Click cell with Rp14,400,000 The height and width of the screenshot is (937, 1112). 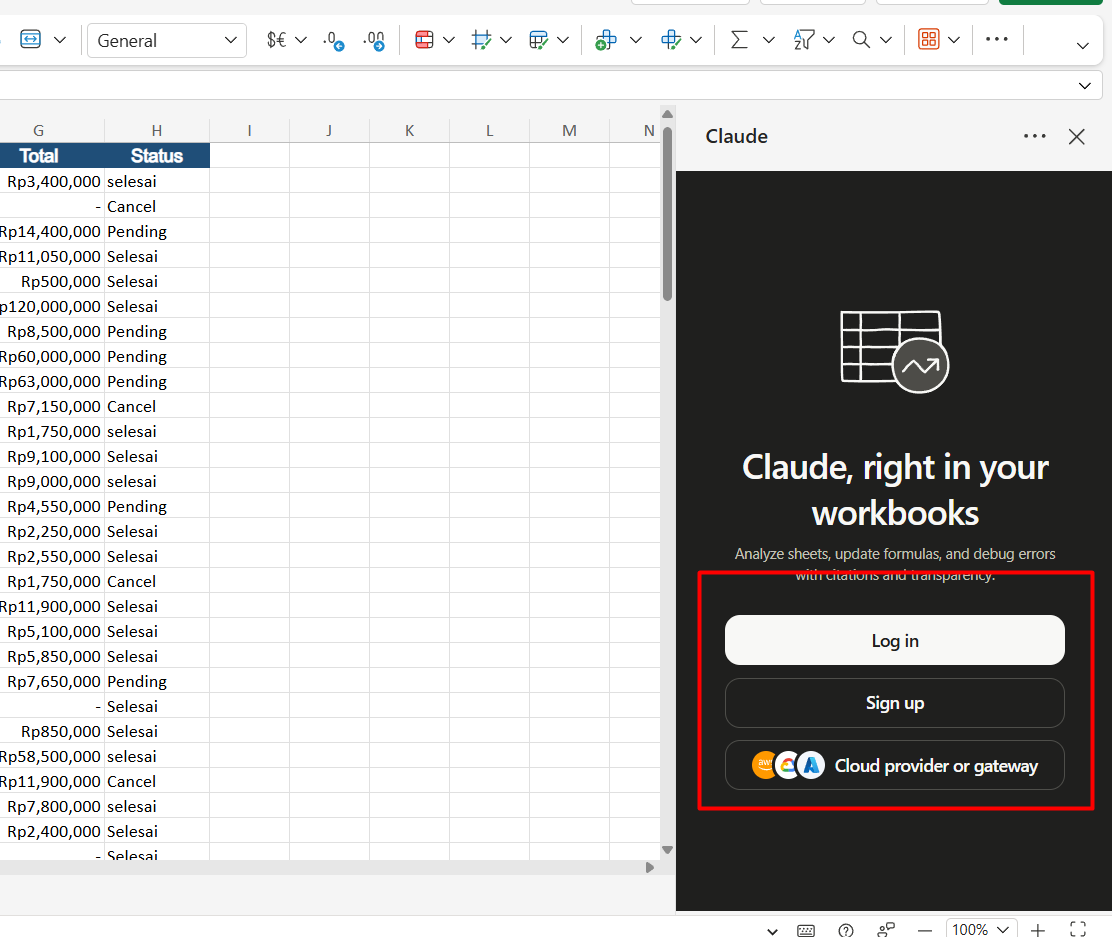(52, 231)
